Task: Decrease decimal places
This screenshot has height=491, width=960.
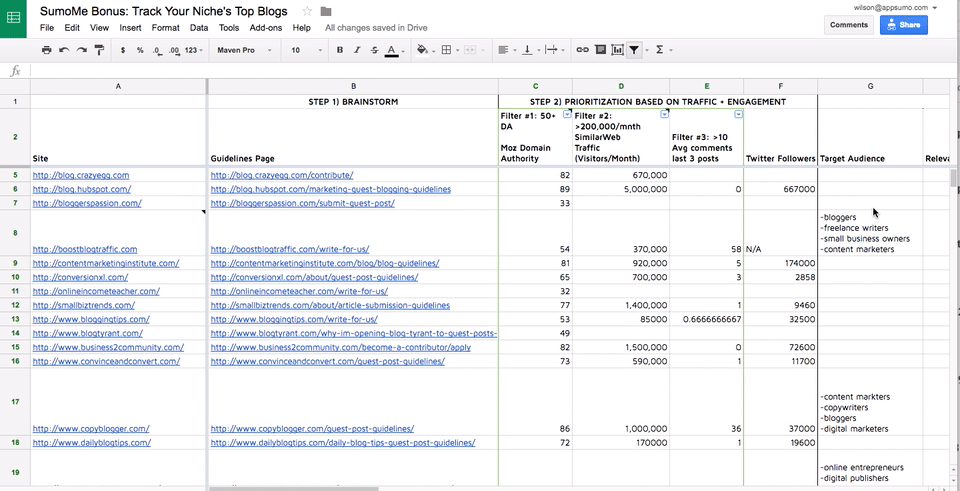Action: [157, 50]
